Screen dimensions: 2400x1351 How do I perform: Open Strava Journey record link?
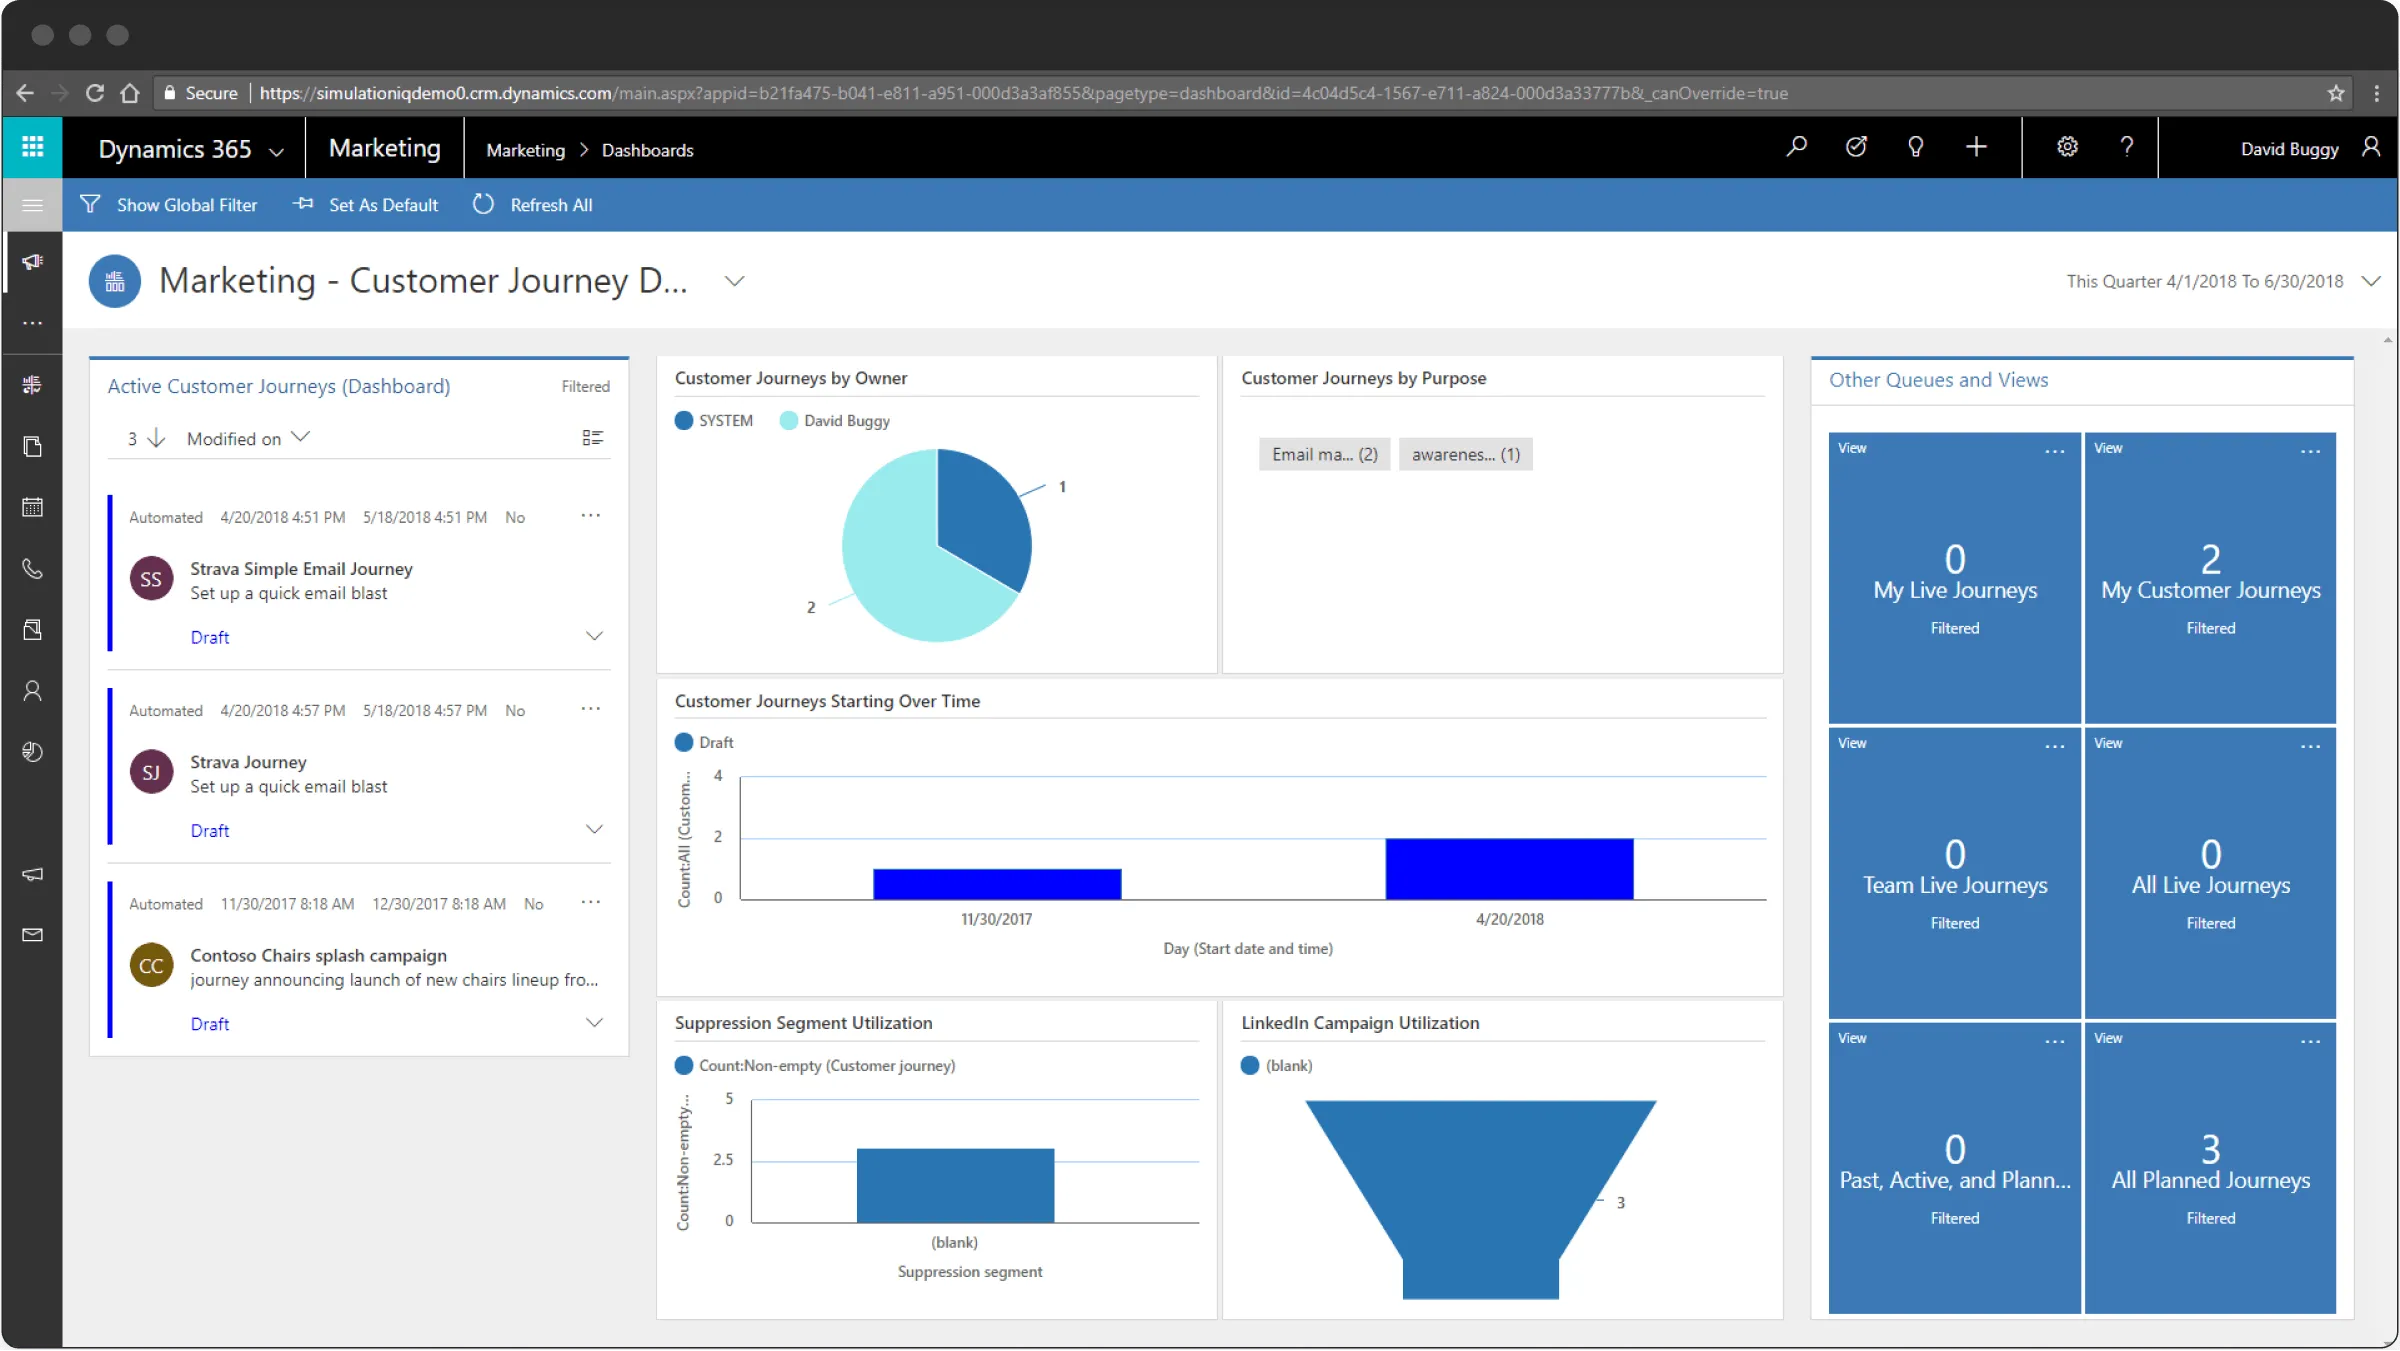[x=248, y=762]
